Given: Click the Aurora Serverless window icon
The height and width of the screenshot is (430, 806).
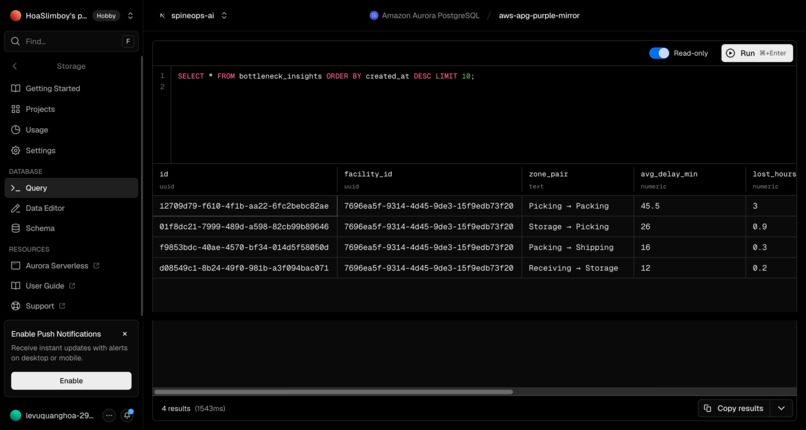Looking at the screenshot, I should coord(16,266).
